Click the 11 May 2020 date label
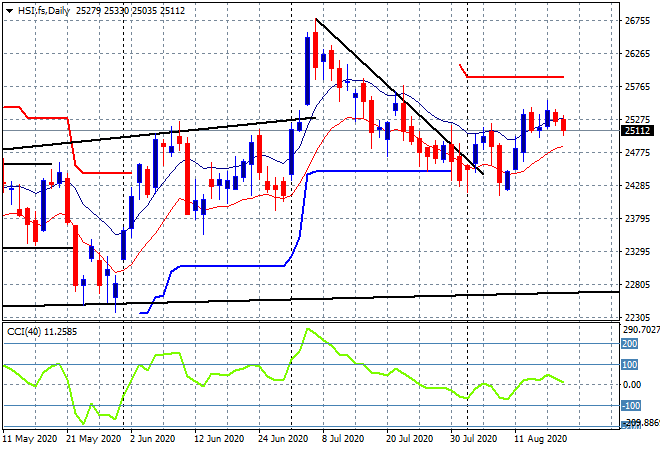The height and width of the screenshot is (450, 660). click(30, 439)
